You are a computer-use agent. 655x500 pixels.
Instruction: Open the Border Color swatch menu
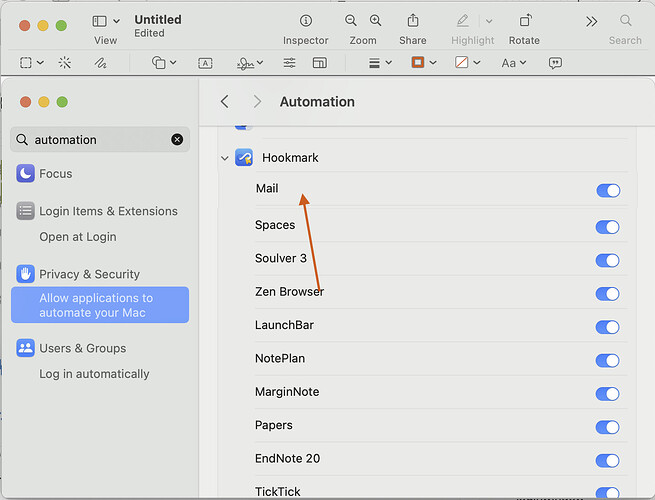[x=424, y=63]
